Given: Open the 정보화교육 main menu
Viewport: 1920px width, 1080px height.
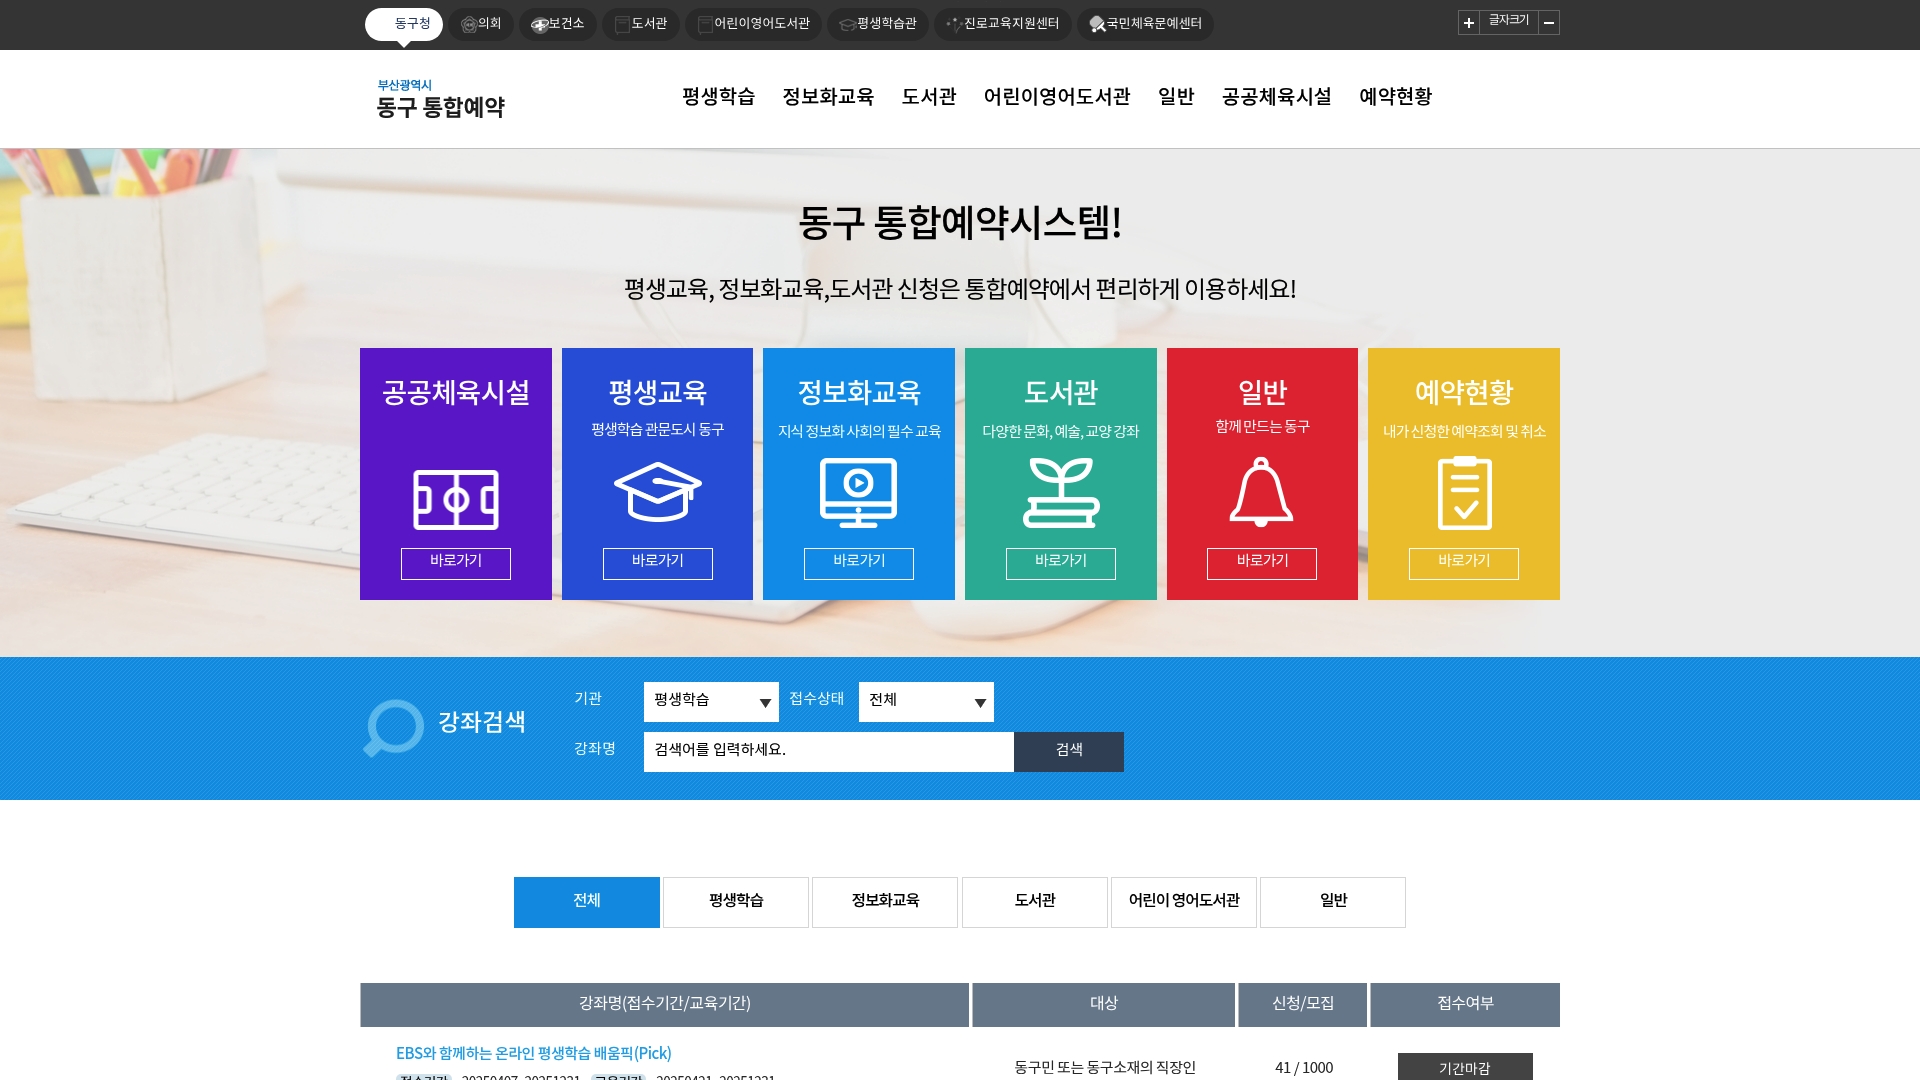Looking at the screenshot, I should pos(828,97).
